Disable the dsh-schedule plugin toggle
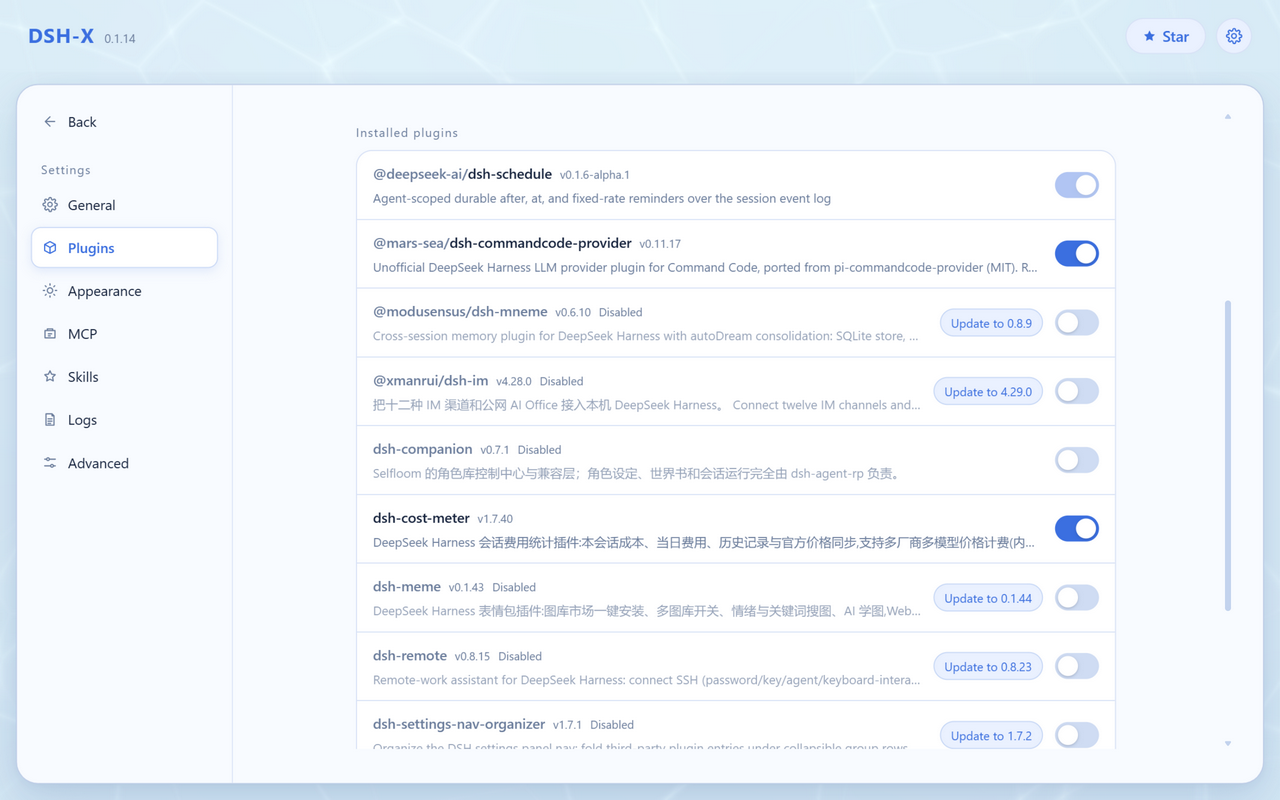 pyautogui.click(x=1077, y=185)
